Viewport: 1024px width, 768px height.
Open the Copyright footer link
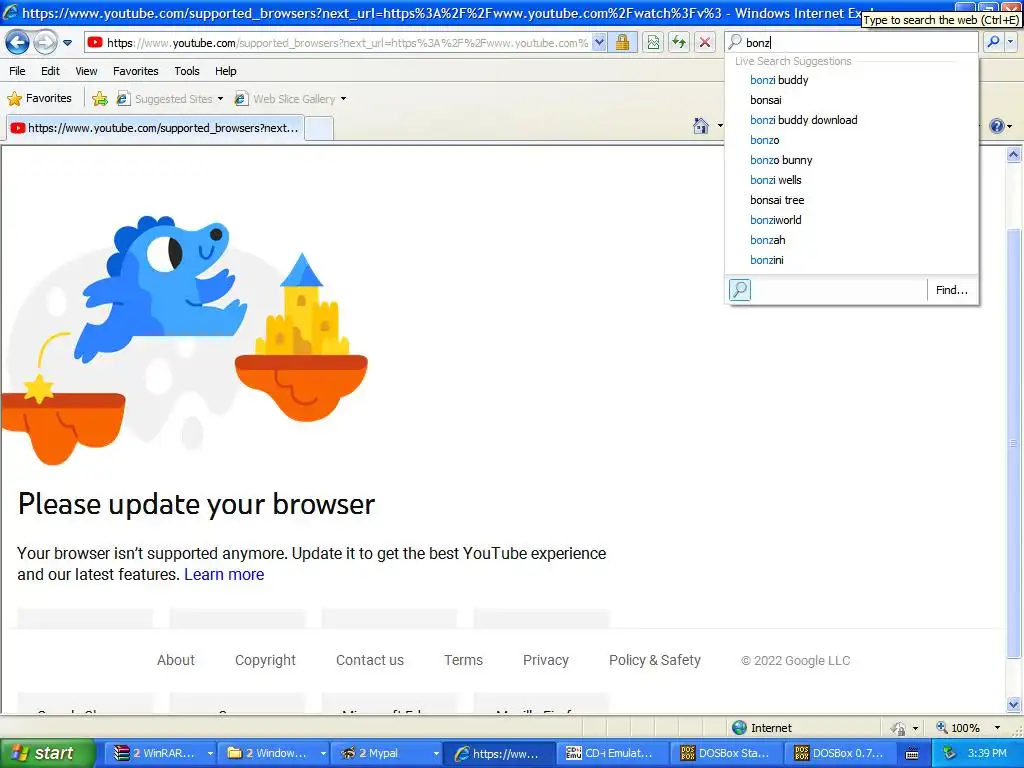click(265, 660)
